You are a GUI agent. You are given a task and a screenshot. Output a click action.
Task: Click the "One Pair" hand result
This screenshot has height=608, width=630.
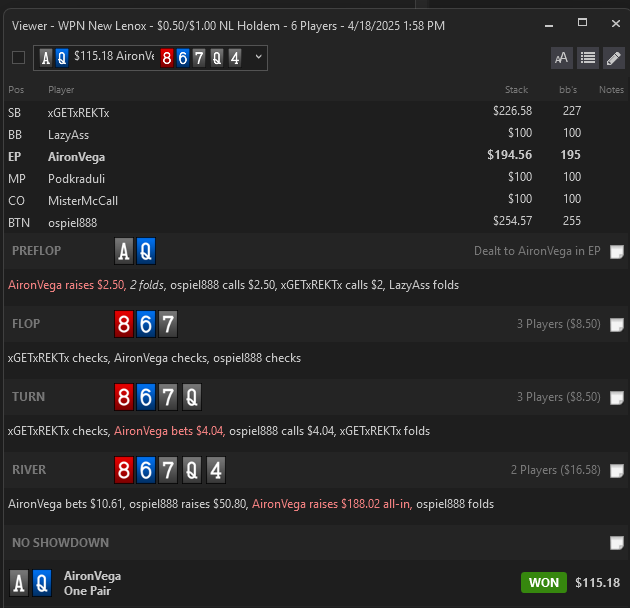click(87, 591)
